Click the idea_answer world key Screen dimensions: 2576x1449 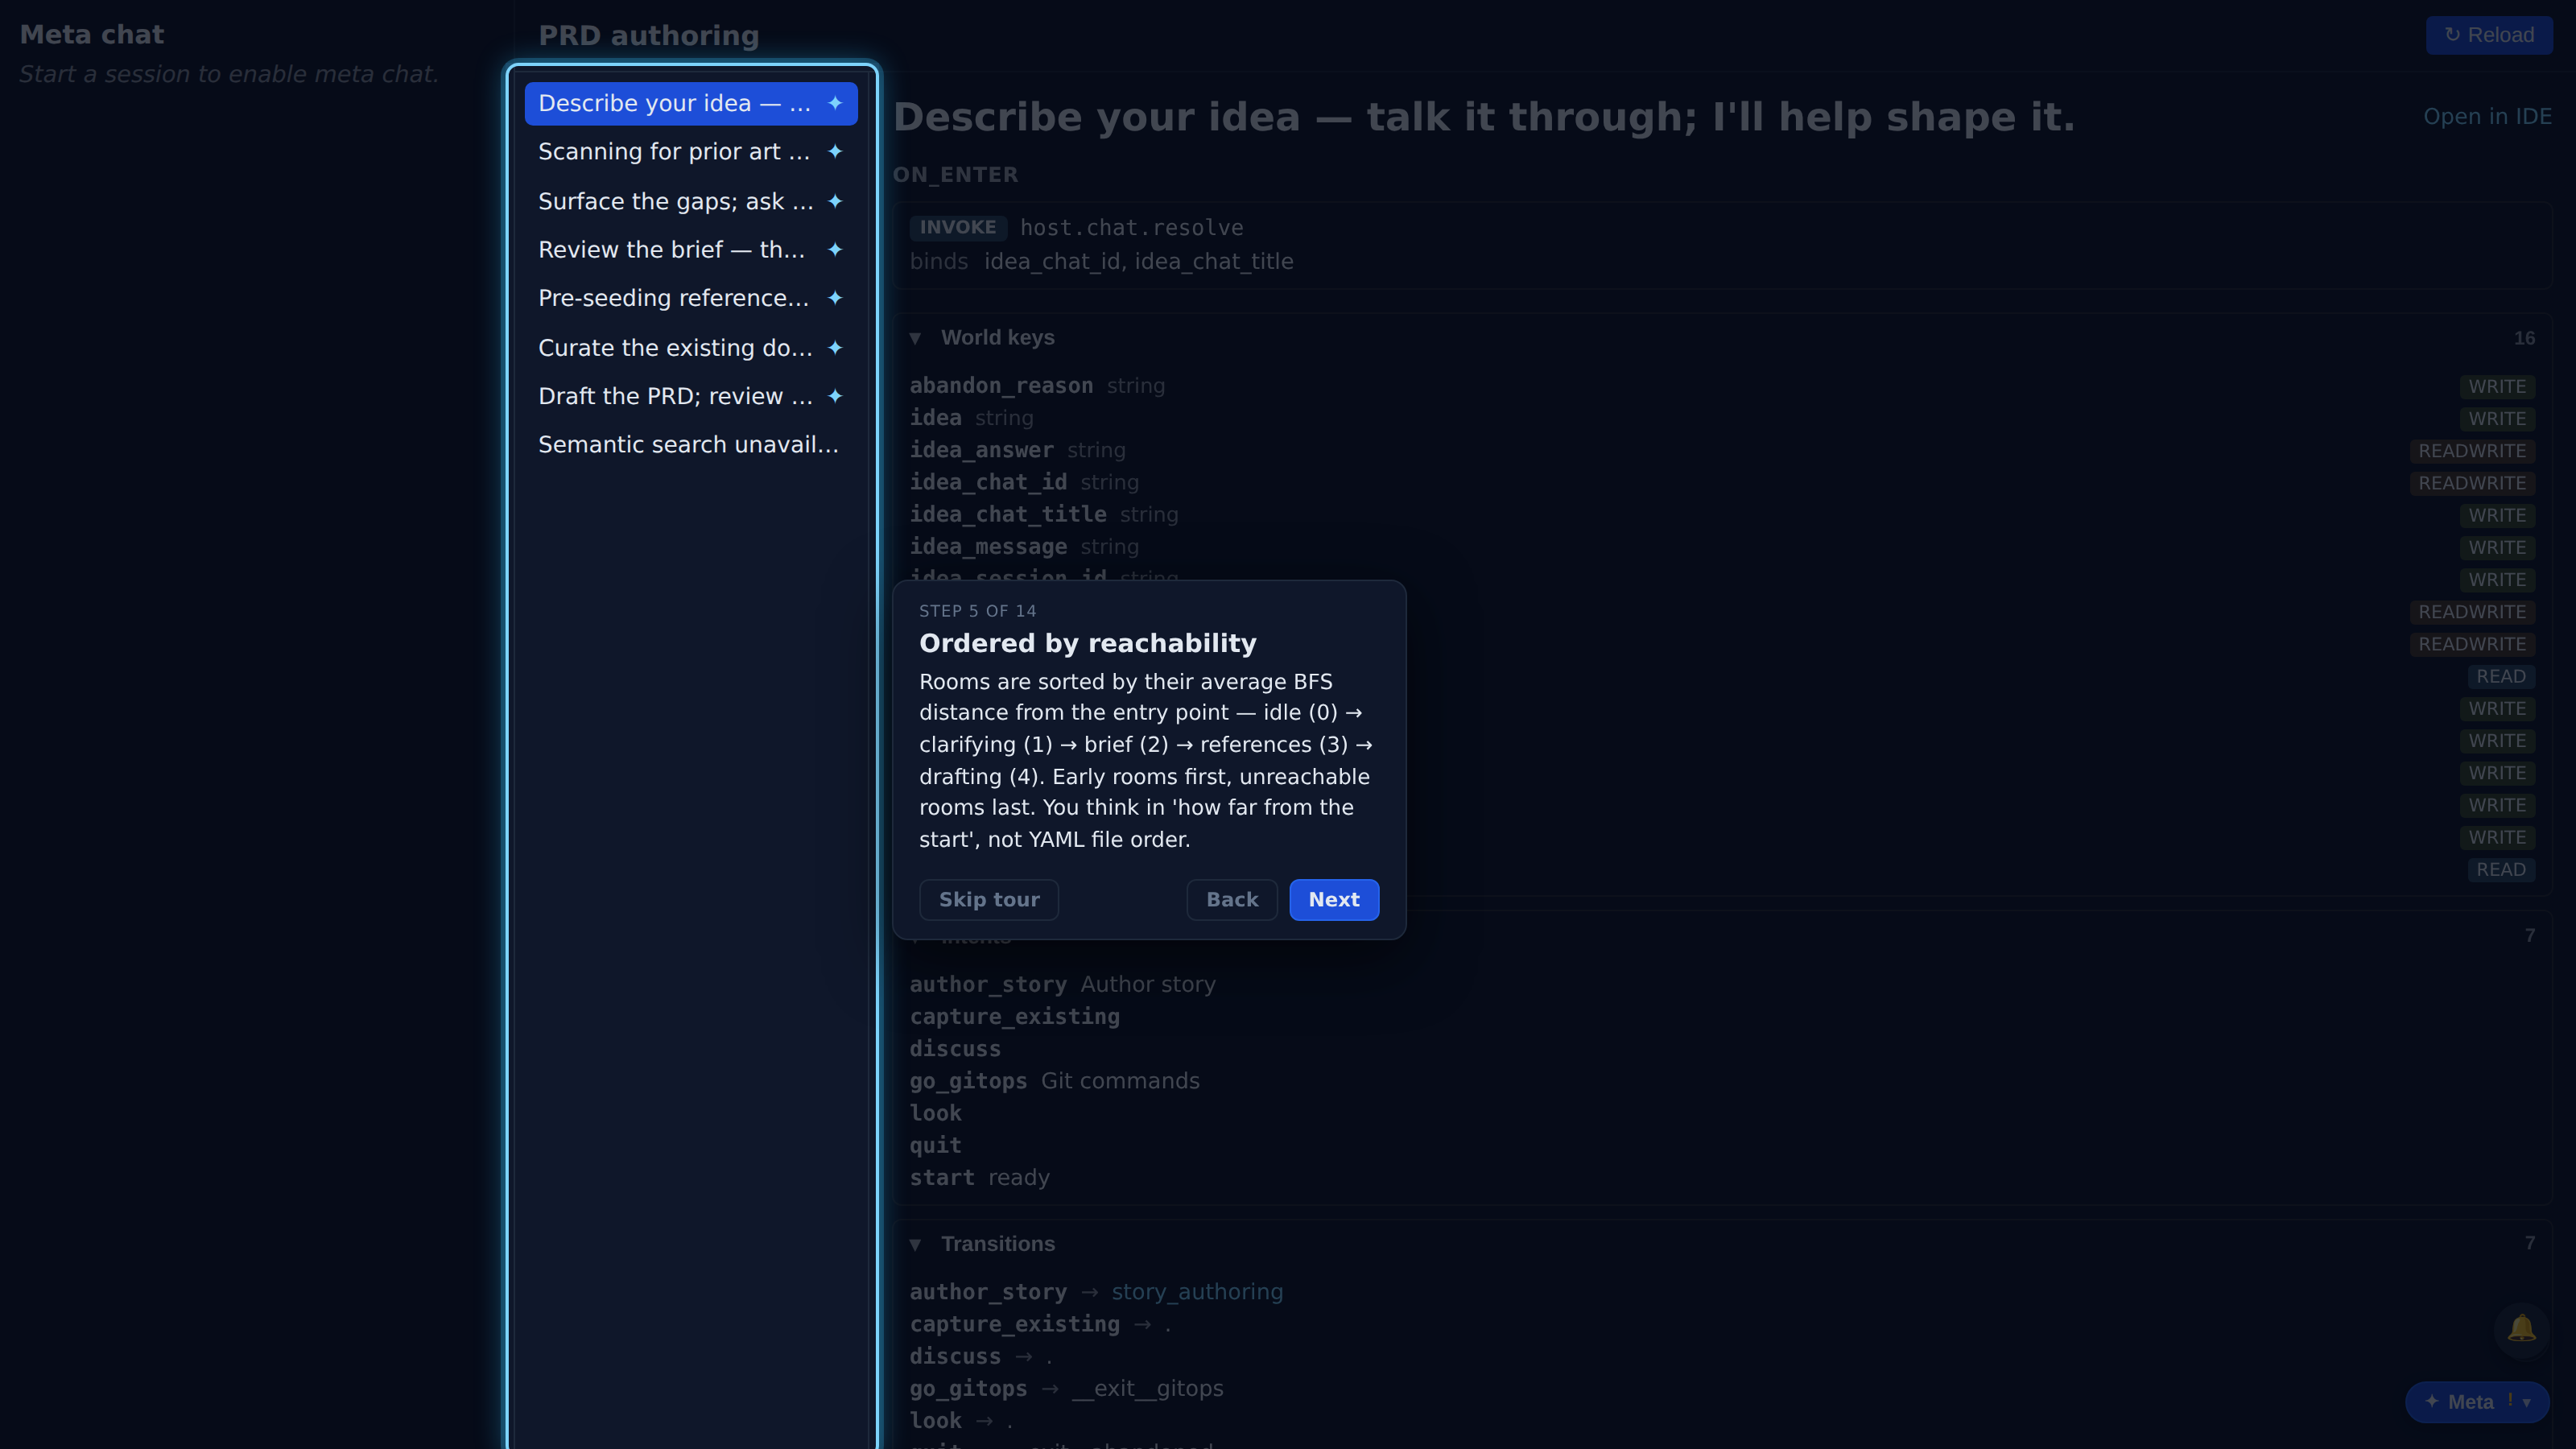[981, 450]
